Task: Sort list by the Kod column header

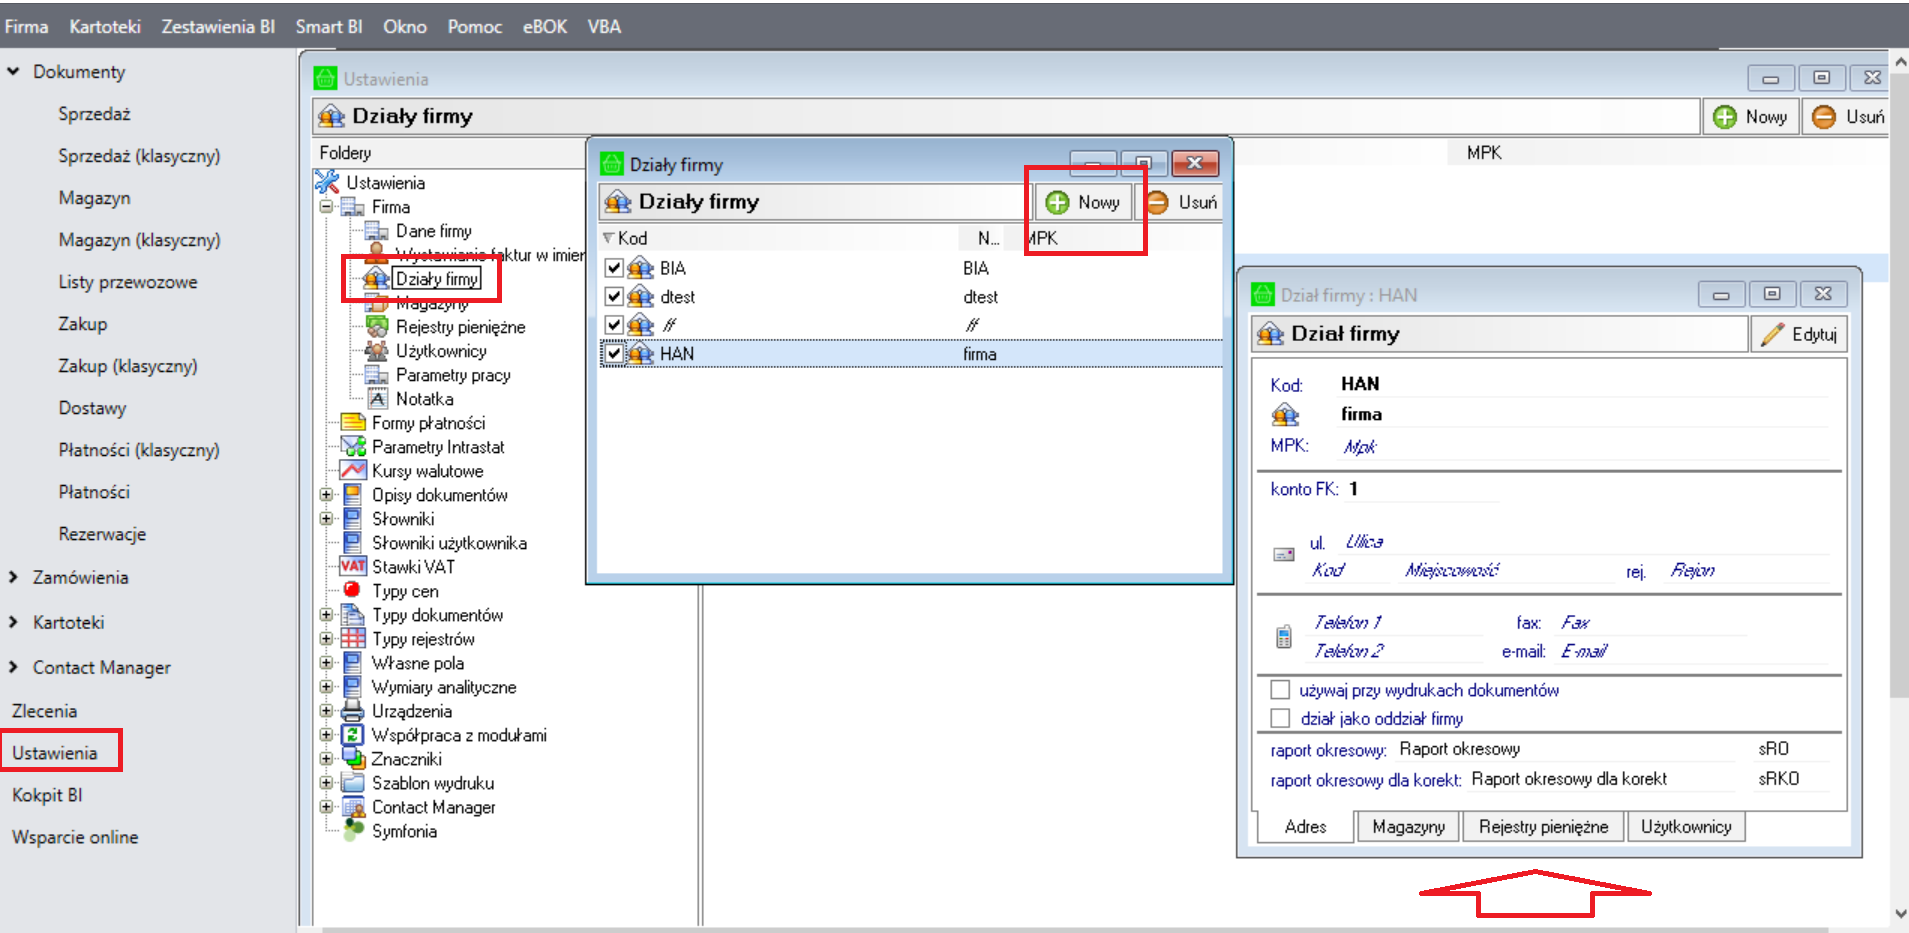Action: pos(633,238)
